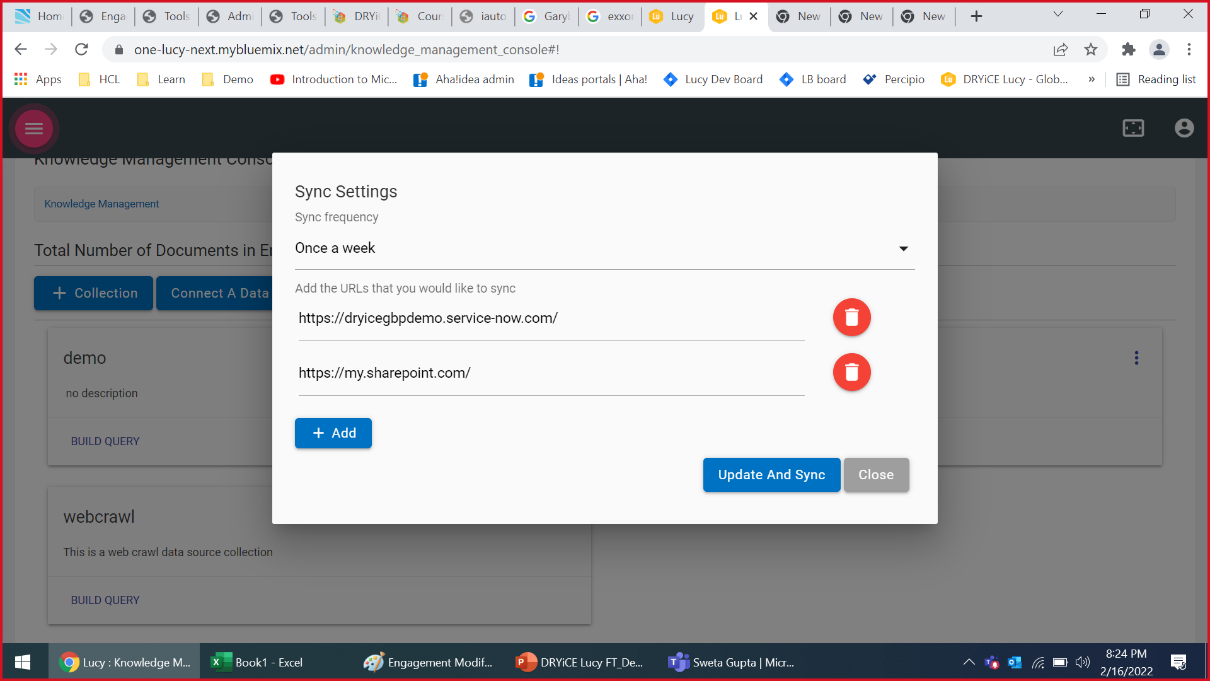Reload the Knowledge Management Console page
The image size is (1210, 681).
click(x=81, y=48)
